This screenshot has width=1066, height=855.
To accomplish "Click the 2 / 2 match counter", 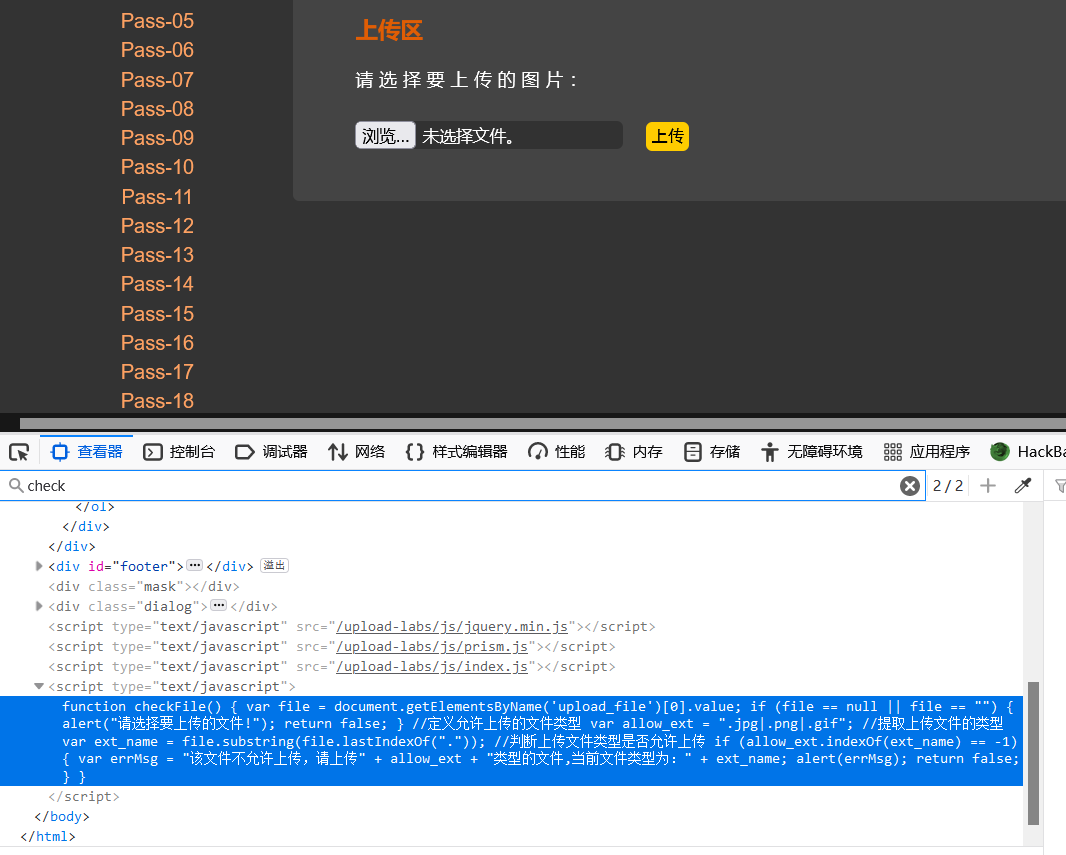I will tap(948, 486).
